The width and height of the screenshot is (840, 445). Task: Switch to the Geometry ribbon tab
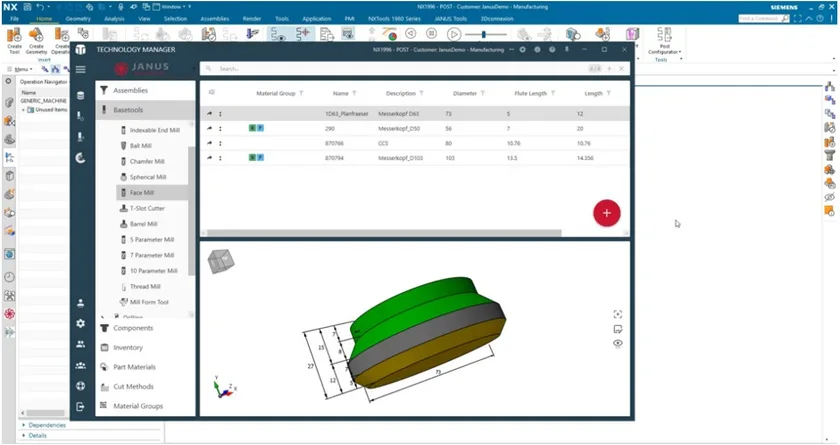[78, 19]
